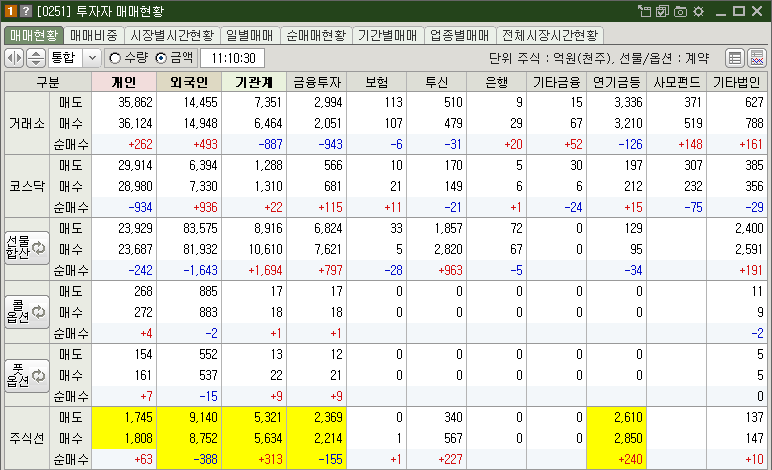Click the 보험 column header
The height and width of the screenshot is (470, 772).
tap(377, 82)
